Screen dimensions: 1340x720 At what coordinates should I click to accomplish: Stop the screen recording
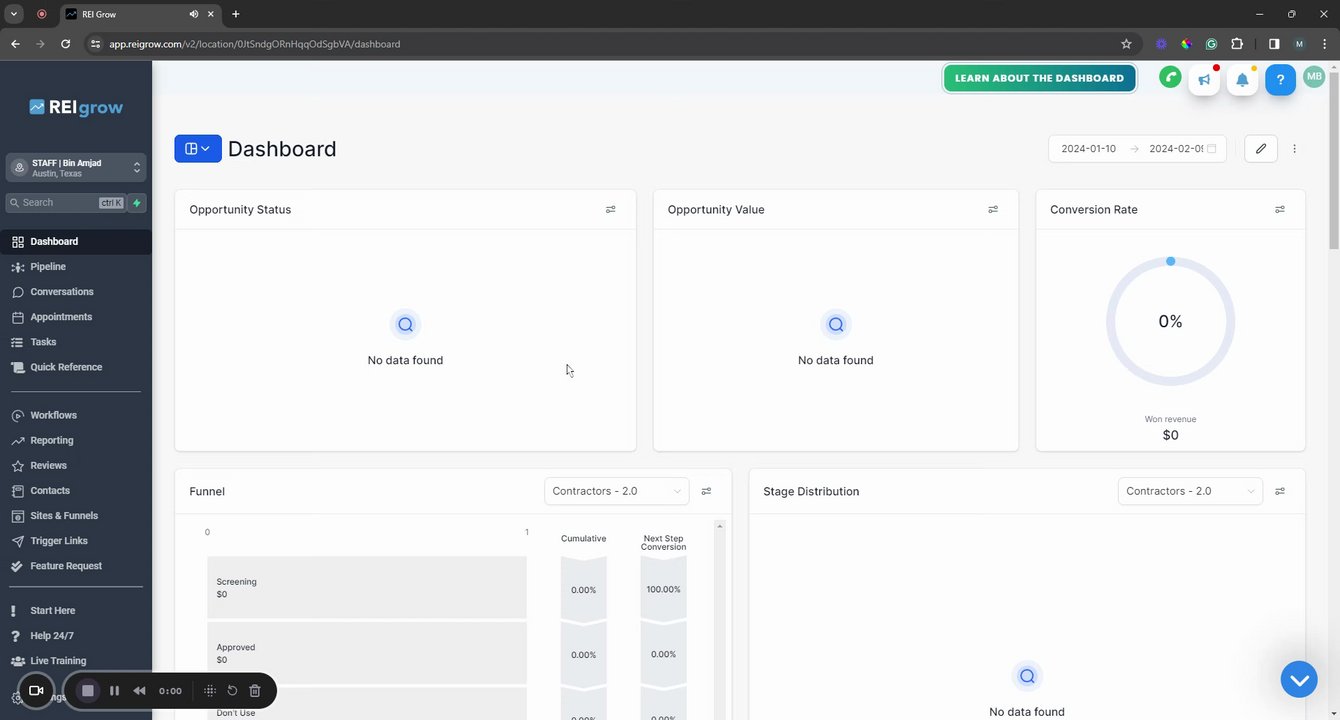[x=88, y=691]
